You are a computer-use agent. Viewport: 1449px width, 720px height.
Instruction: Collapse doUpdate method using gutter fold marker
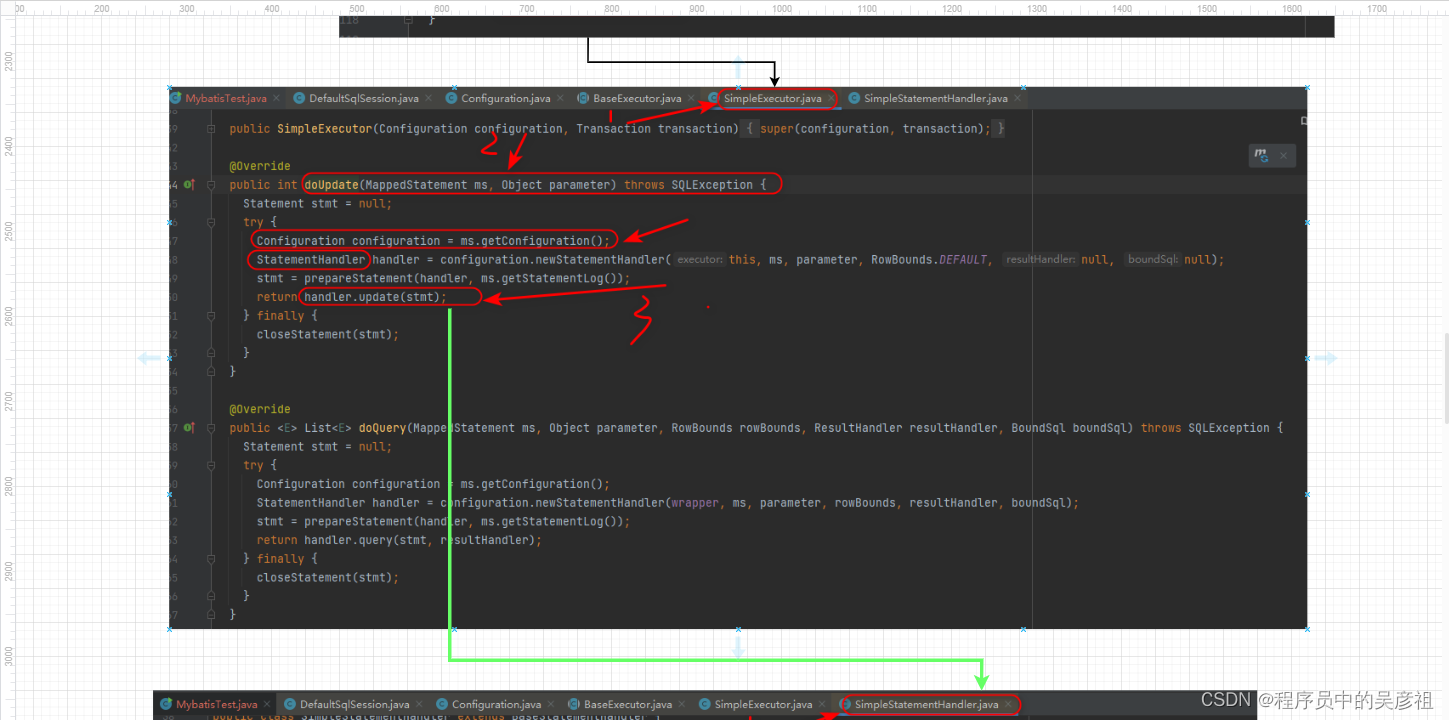click(211, 184)
